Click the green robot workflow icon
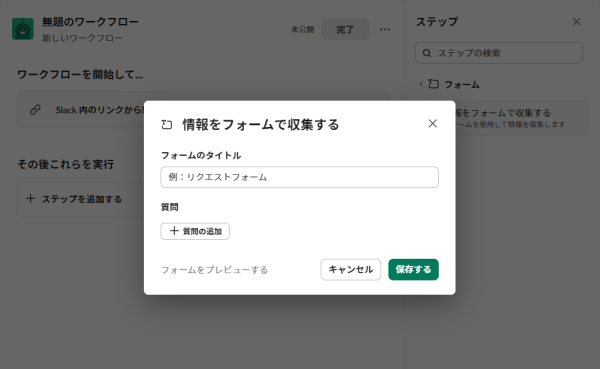Viewport: 600px width, 369px height. 23,29
